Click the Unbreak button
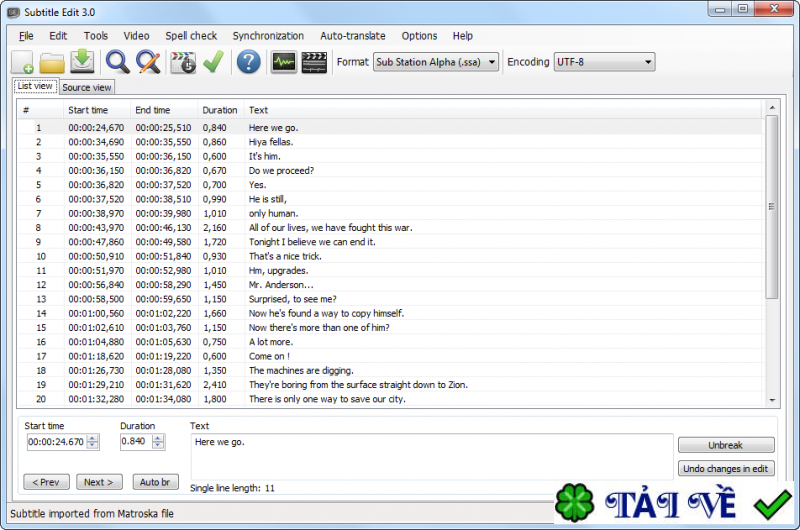 click(726, 445)
